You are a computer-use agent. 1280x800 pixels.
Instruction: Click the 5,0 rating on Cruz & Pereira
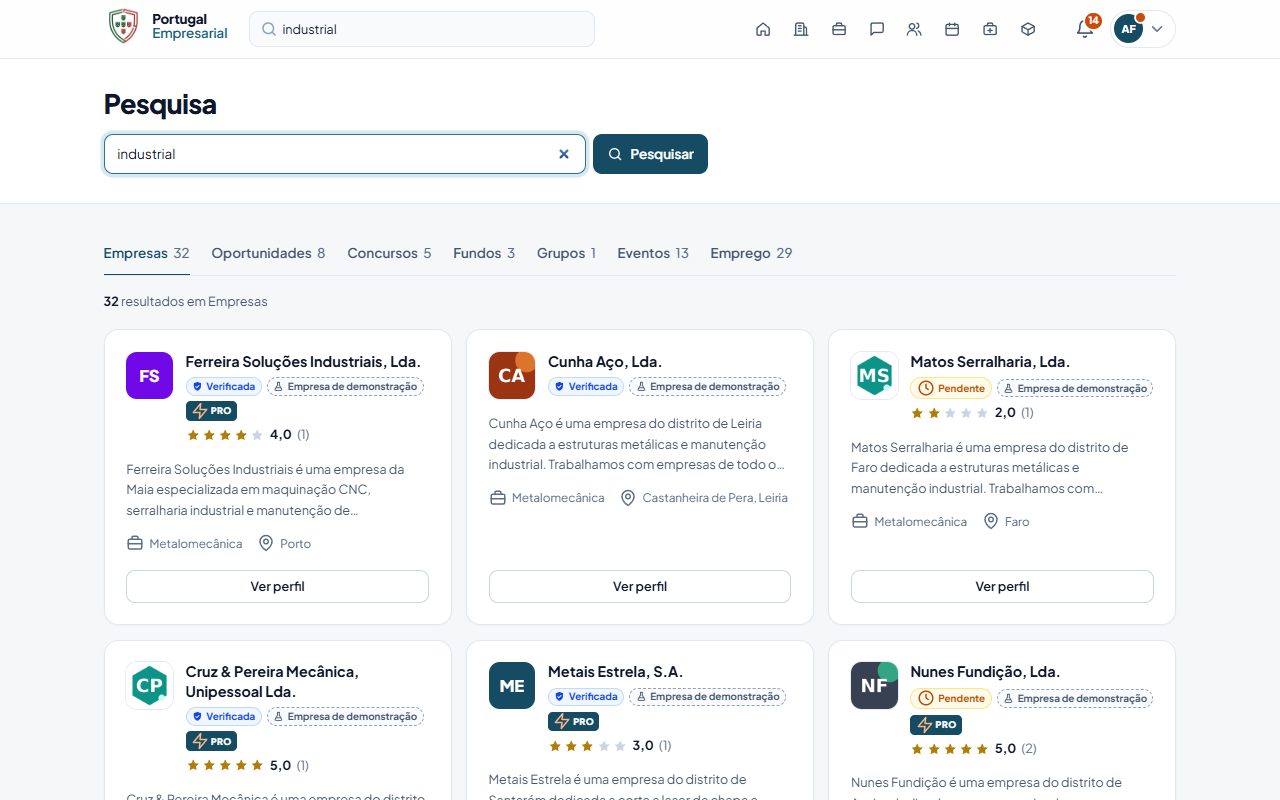tap(248, 766)
